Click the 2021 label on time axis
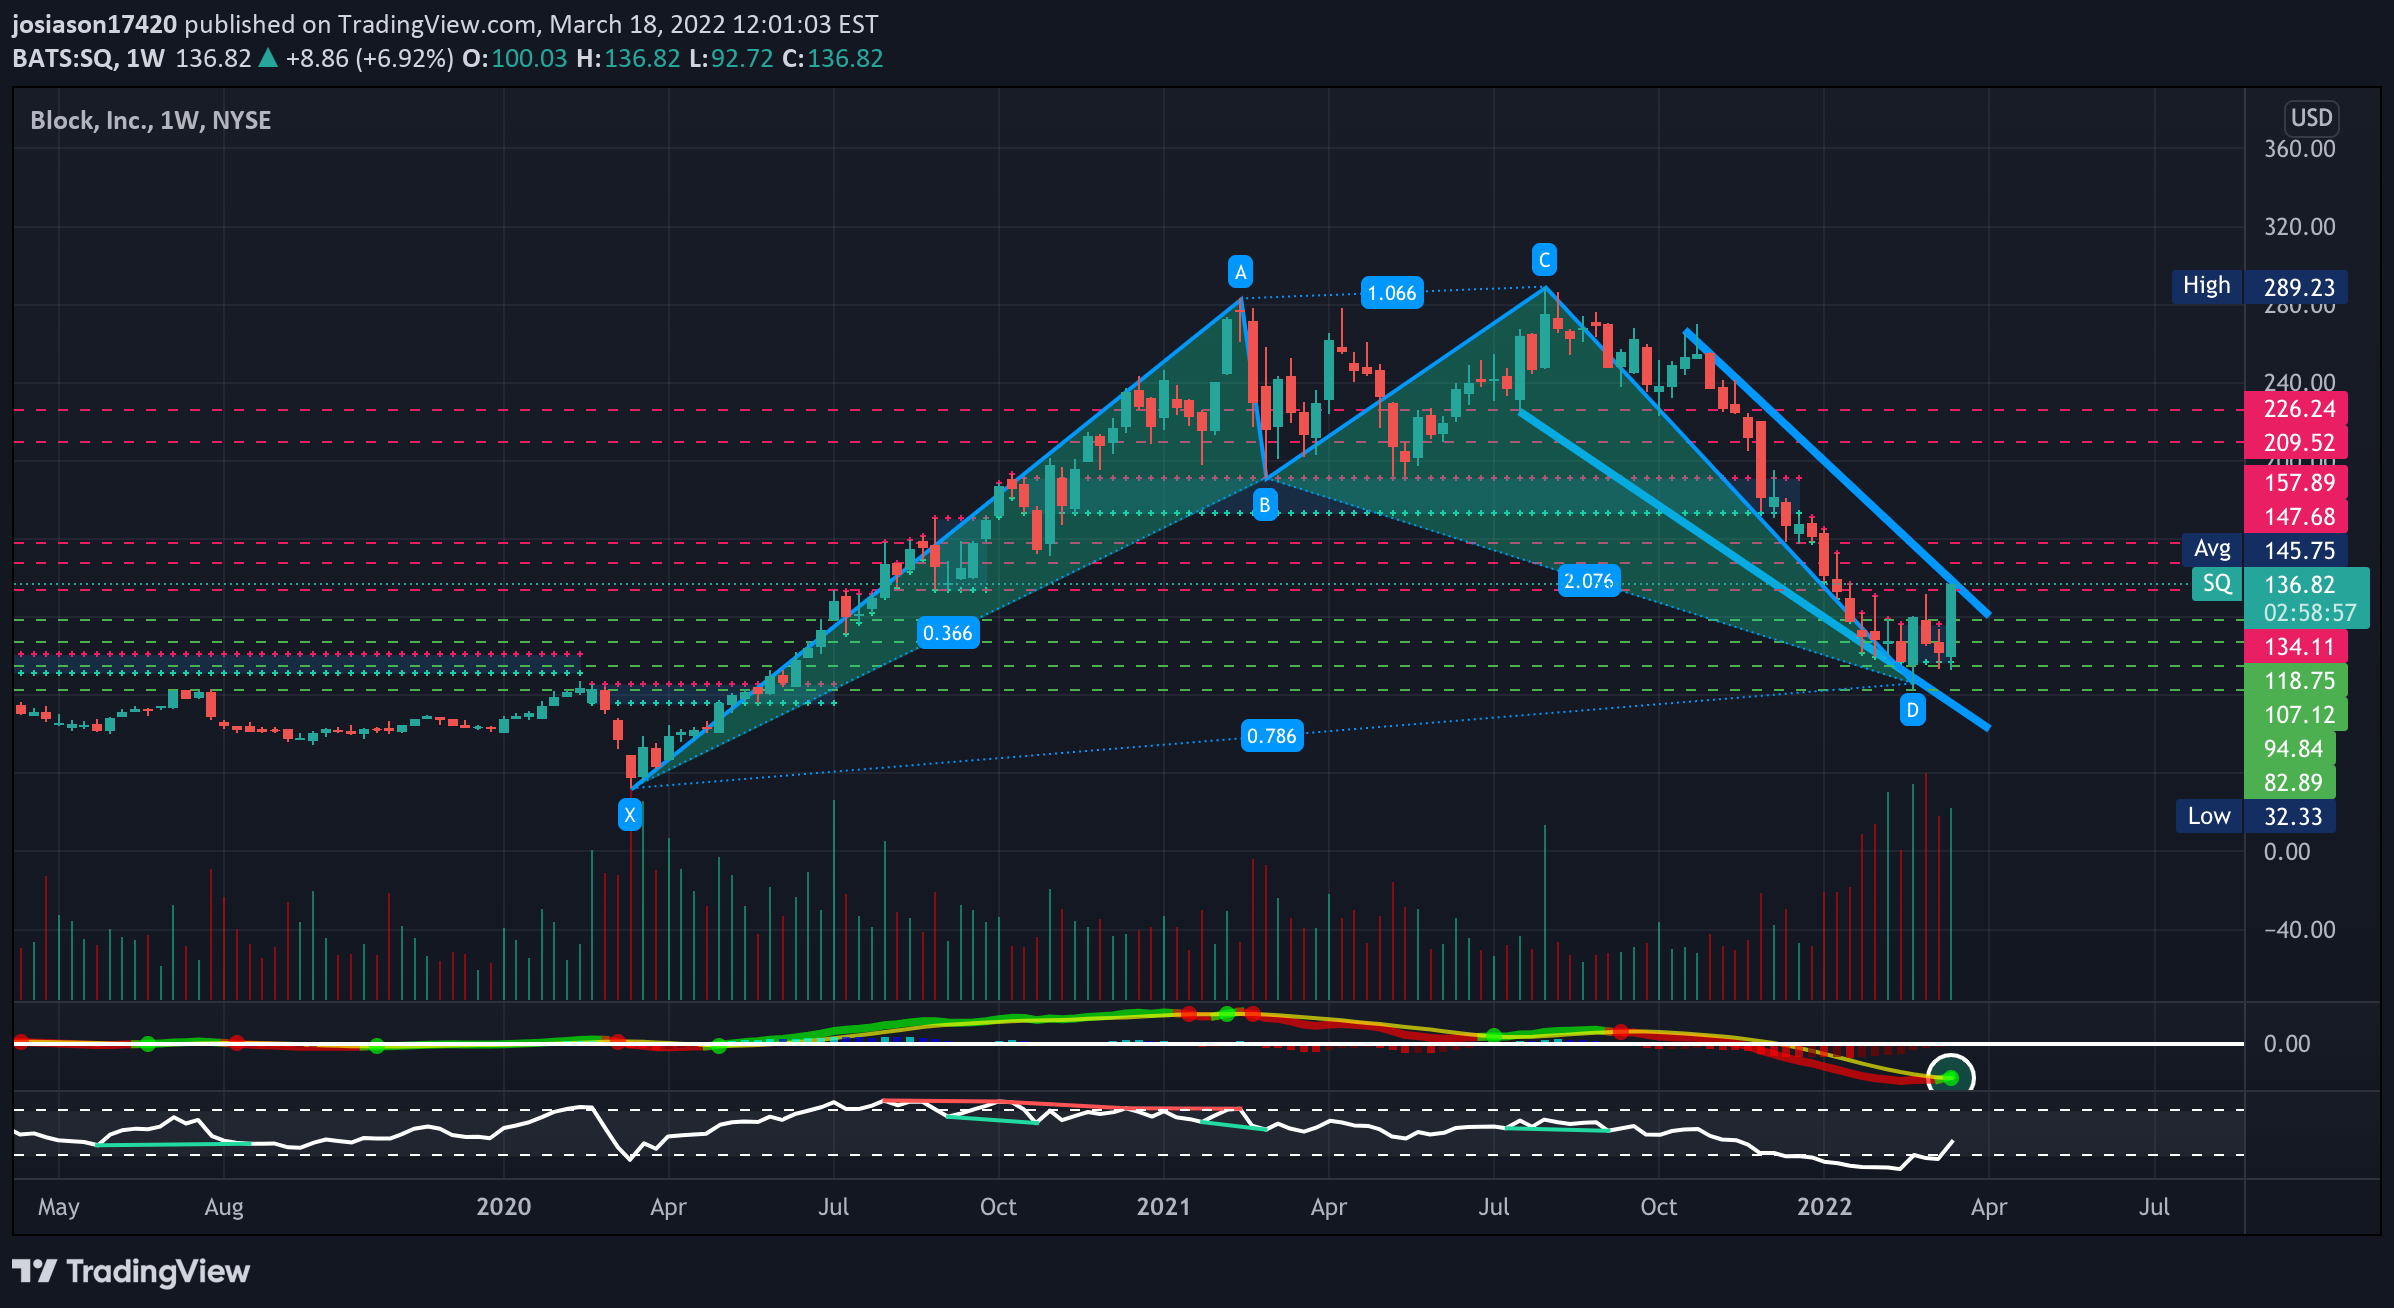This screenshot has width=2394, height=1308. 1163,1206
